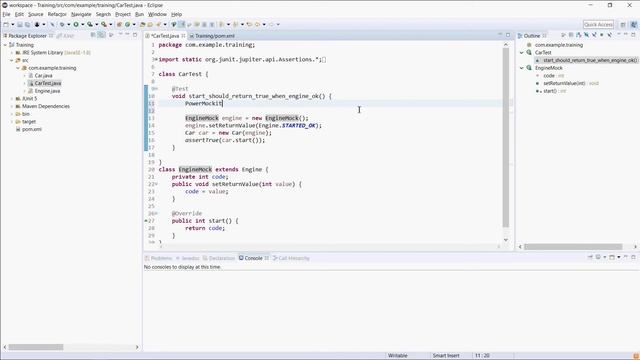Click the New file toolbar icon
The width and height of the screenshot is (640, 360).
pyautogui.click(x=6, y=24)
